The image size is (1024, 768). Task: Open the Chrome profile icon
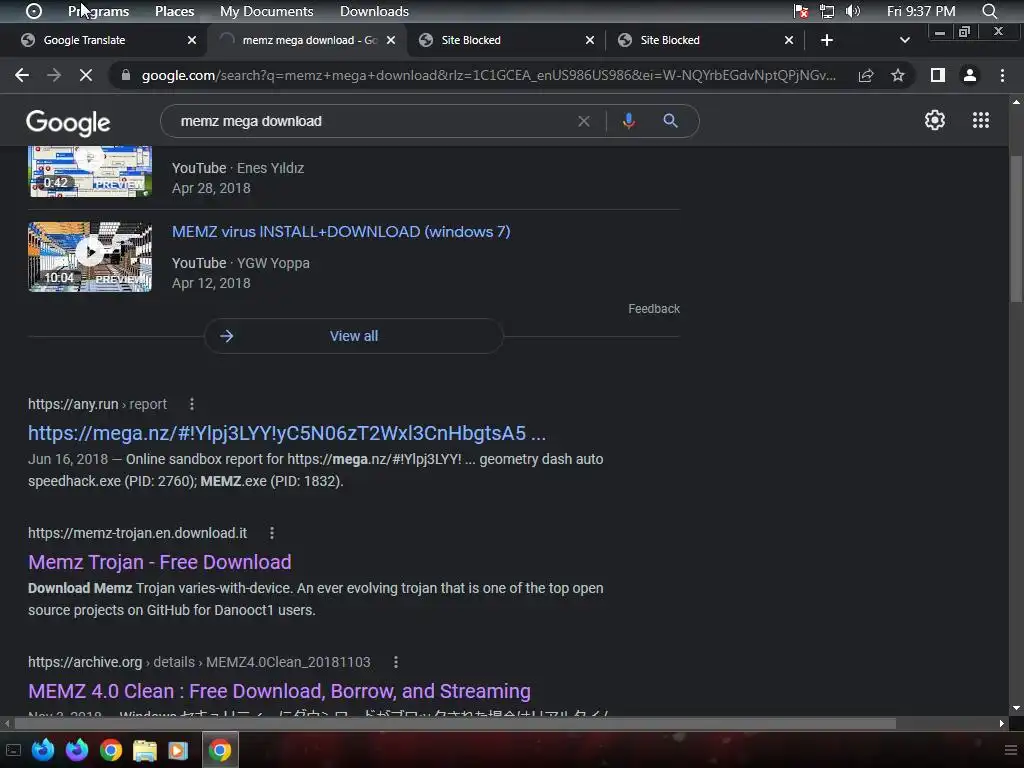click(x=970, y=75)
